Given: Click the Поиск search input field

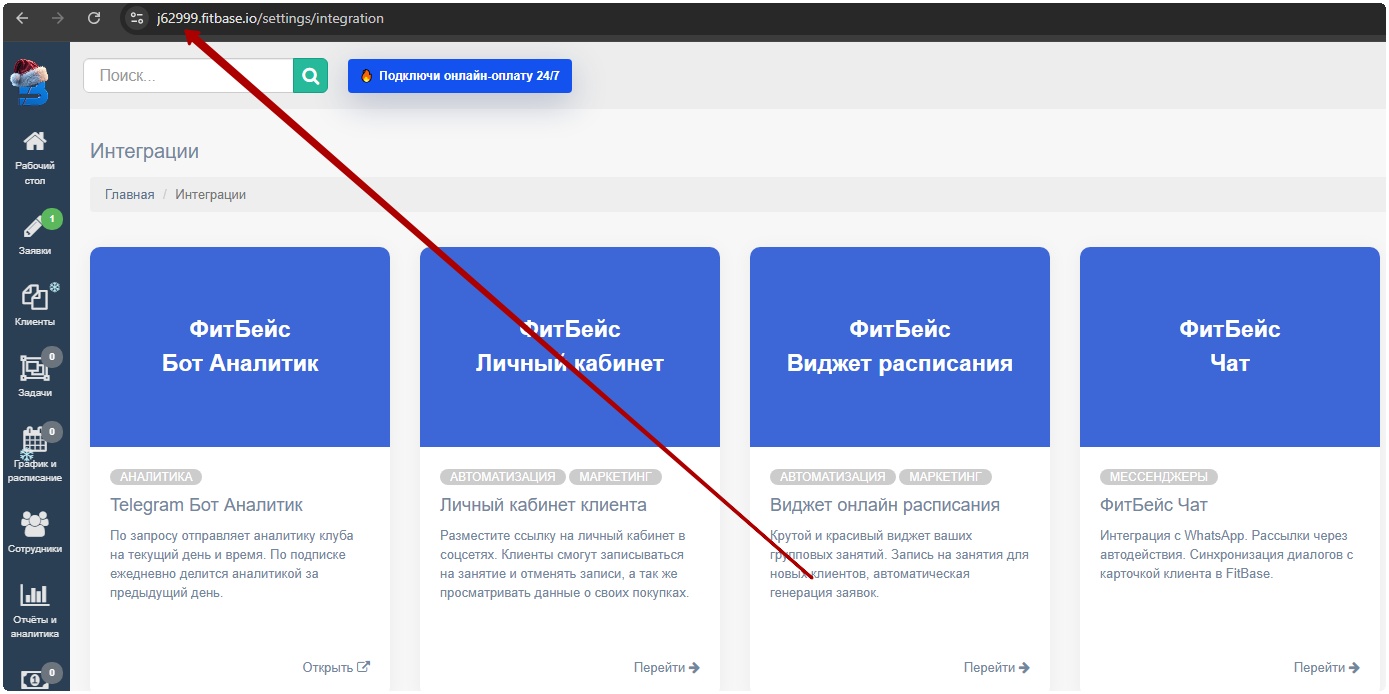Looking at the screenshot, I should pyautogui.click(x=188, y=75).
